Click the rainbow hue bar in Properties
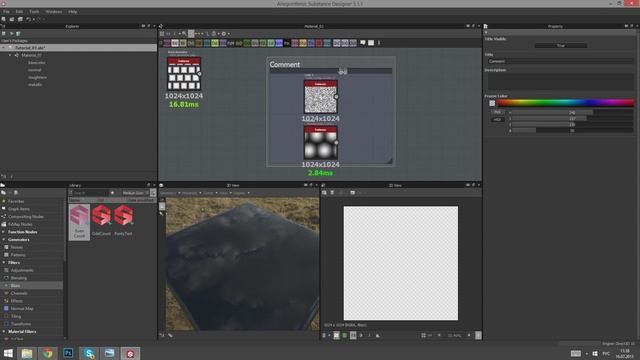Image resolution: width=640 pixels, height=360 pixels. pyautogui.click(x=566, y=103)
